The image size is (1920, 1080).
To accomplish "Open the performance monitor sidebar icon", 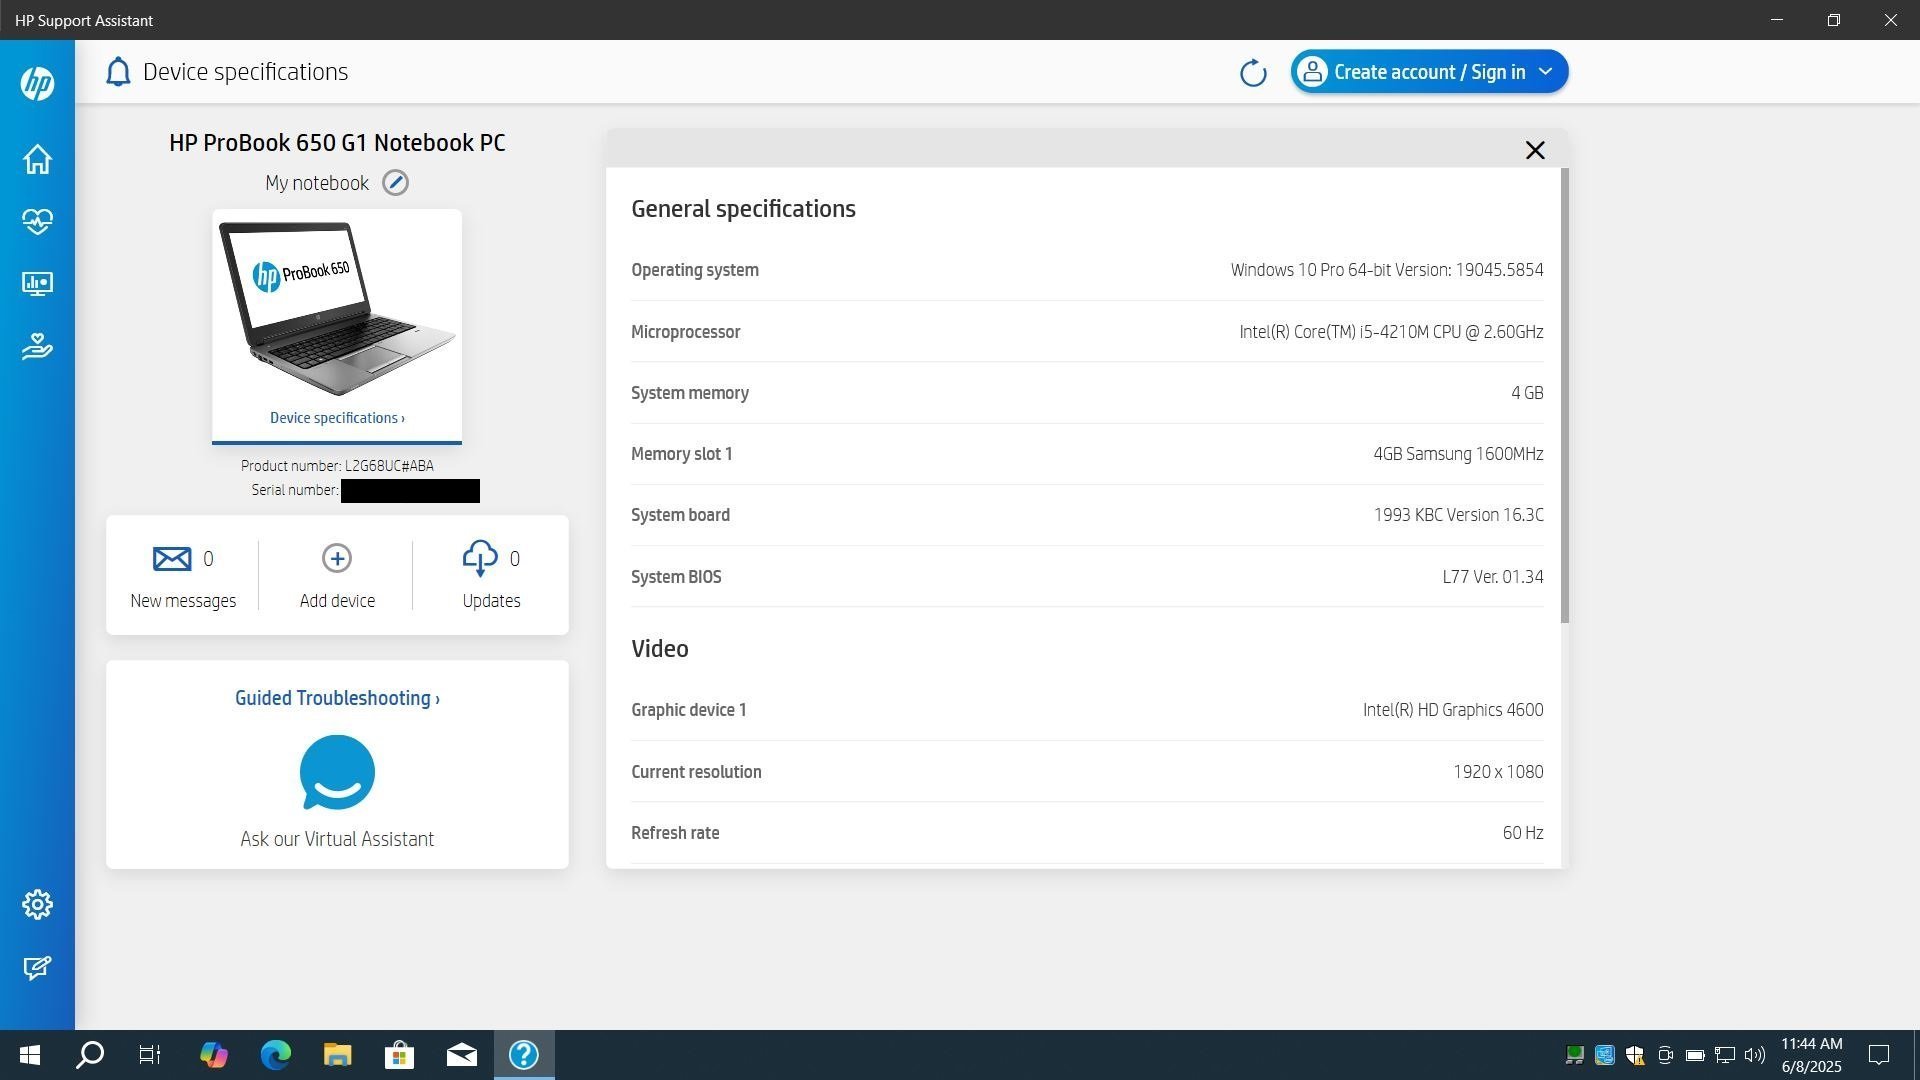I will (x=37, y=284).
